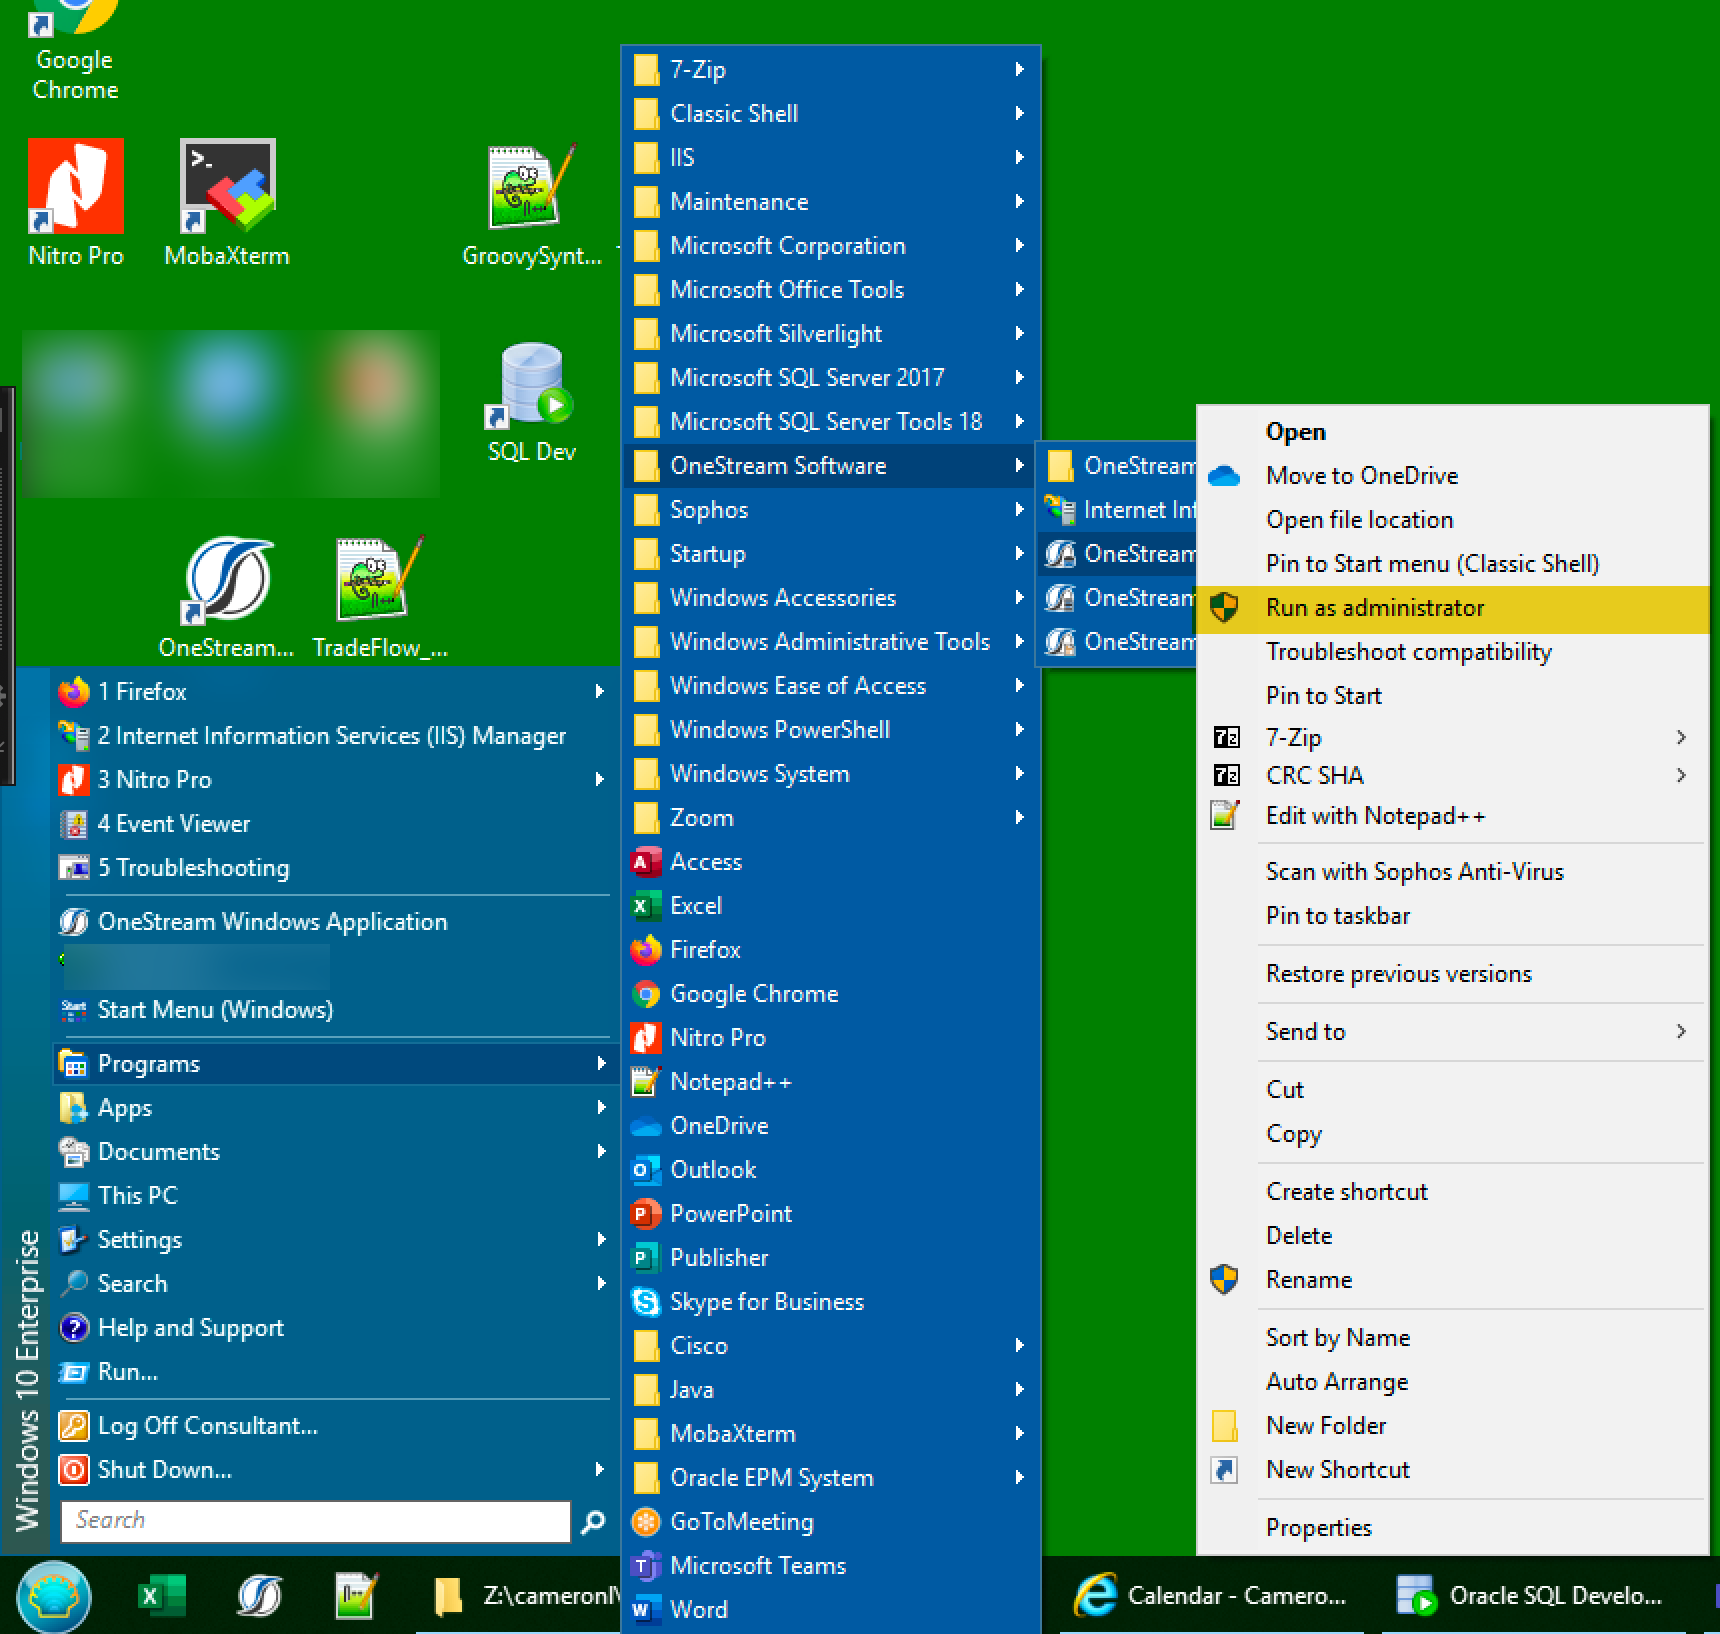
Task: Select Scan with Sophos Anti-Virus
Action: [x=1453, y=872]
